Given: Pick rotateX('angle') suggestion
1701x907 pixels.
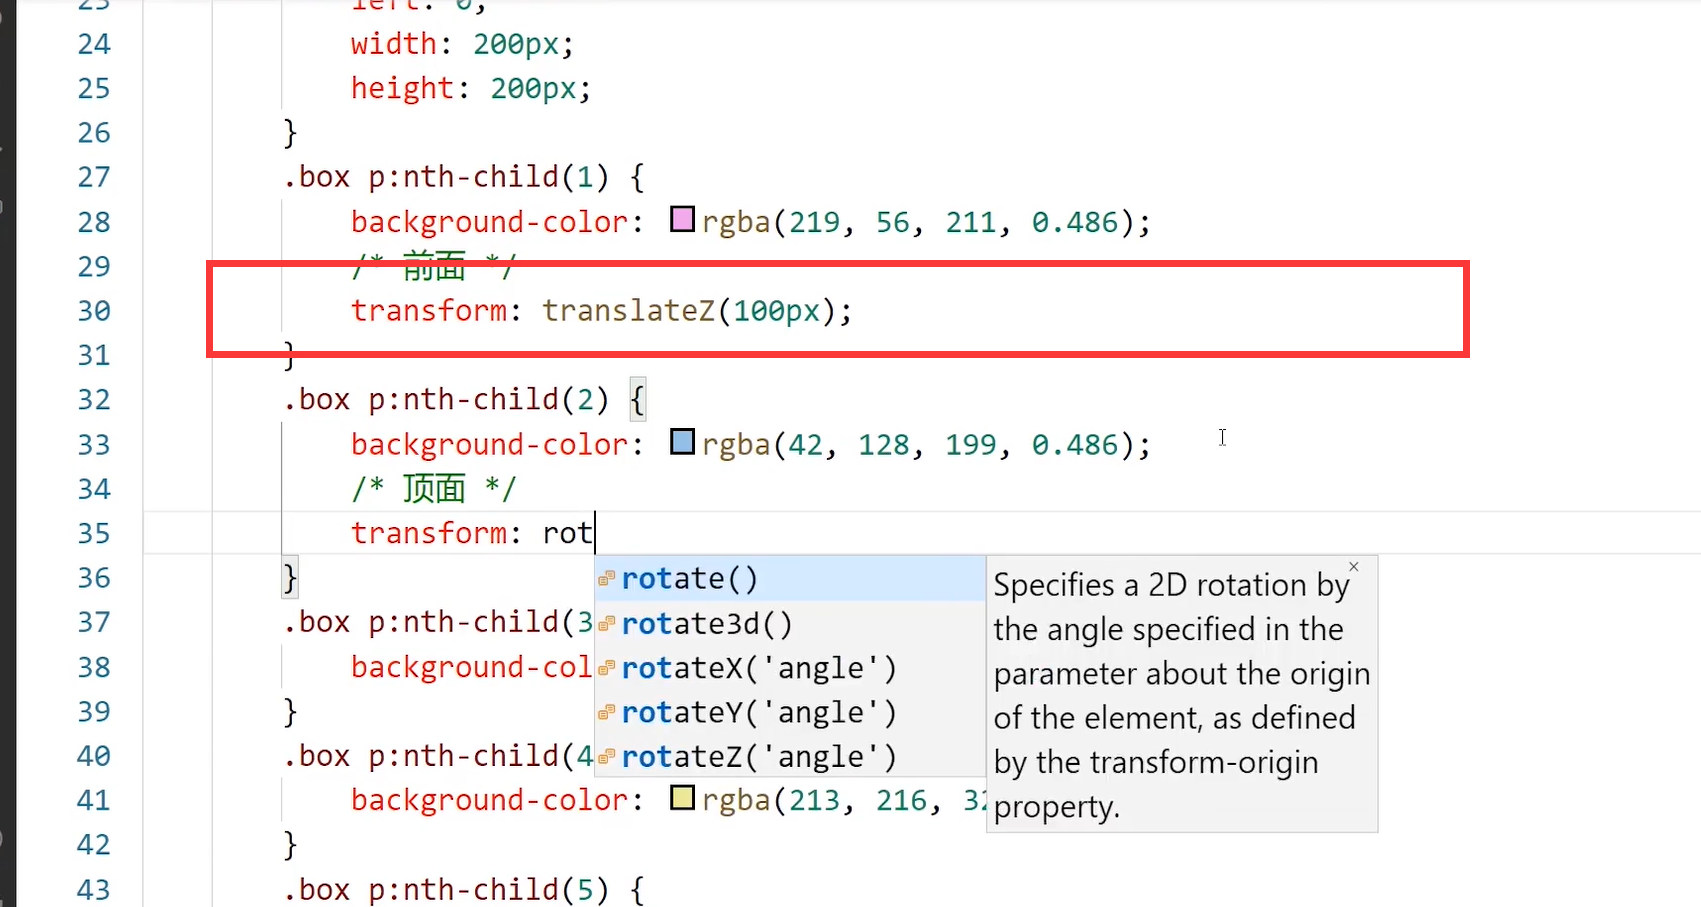Looking at the screenshot, I should [x=790, y=668].
